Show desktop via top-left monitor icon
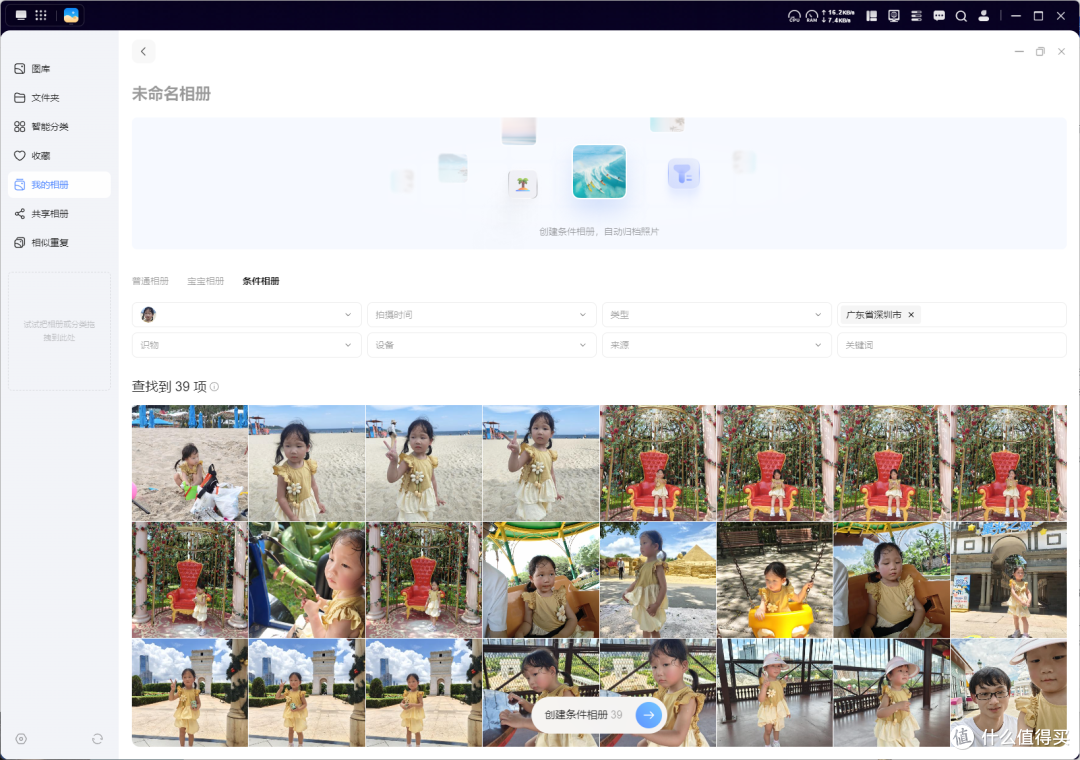 (x=21, y=15)
